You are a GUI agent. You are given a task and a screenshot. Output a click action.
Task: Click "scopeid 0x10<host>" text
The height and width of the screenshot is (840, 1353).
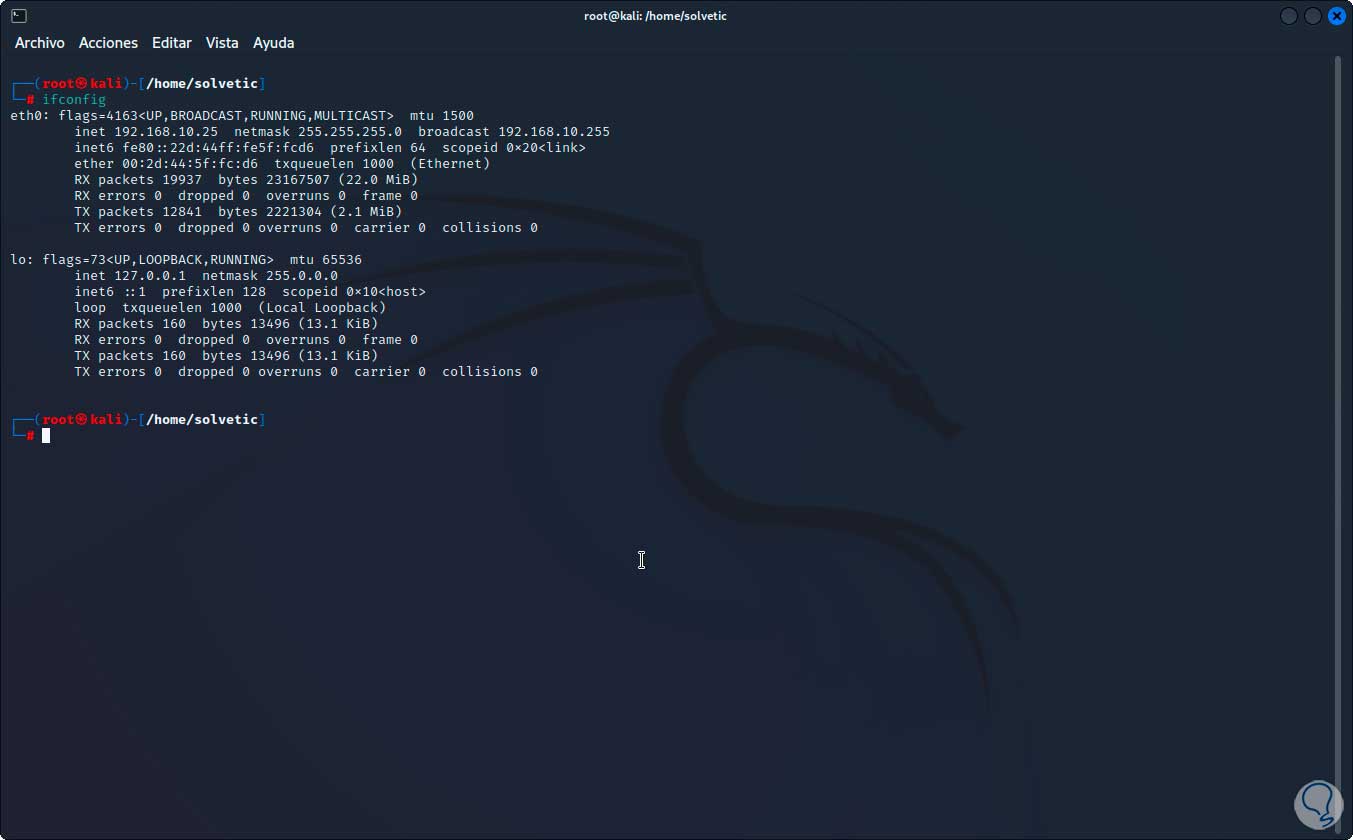pos(354,291)
